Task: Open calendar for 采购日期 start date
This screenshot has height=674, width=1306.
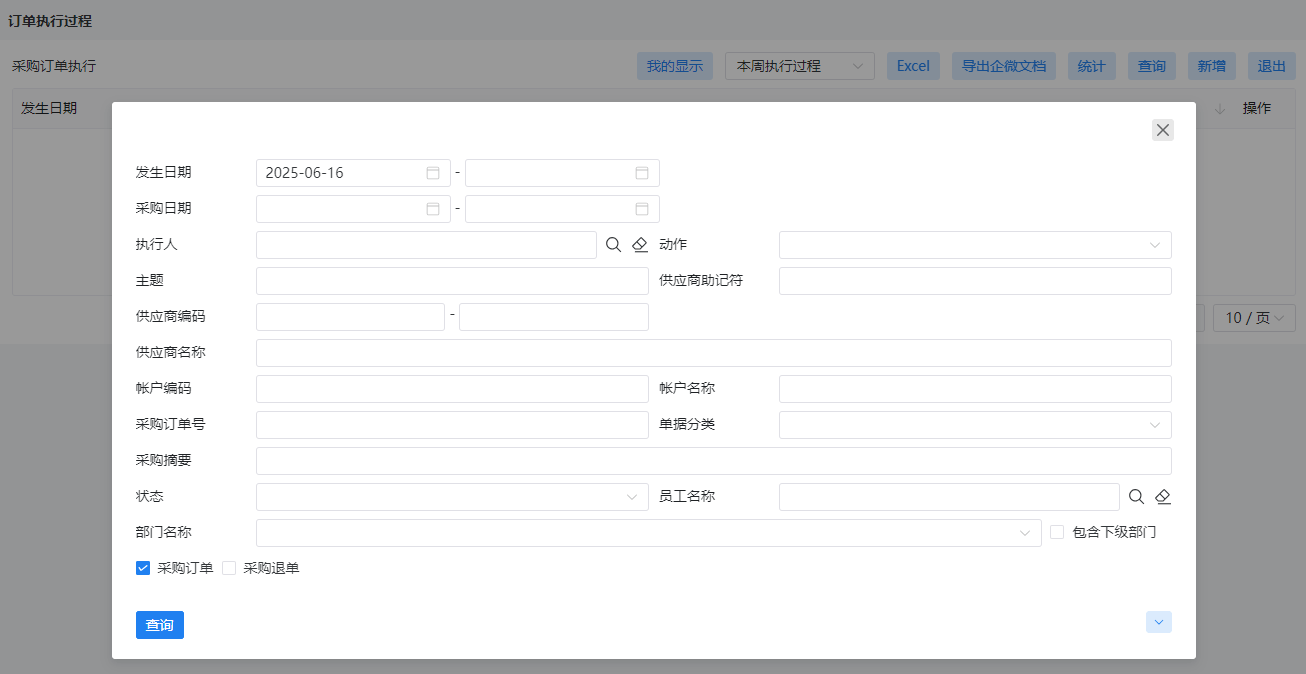Action: point(433,209)
